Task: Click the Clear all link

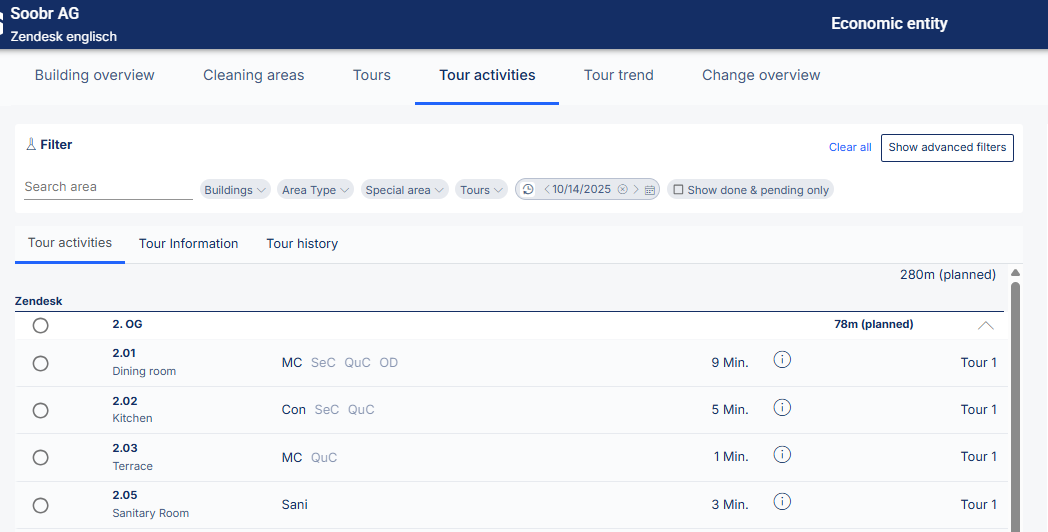Action: (x=850, y=147)
